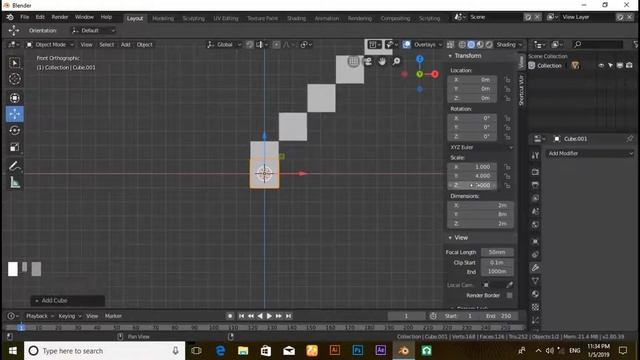Select the Select Box tool
Screen dimensions: 640x360
pos(15,63)
